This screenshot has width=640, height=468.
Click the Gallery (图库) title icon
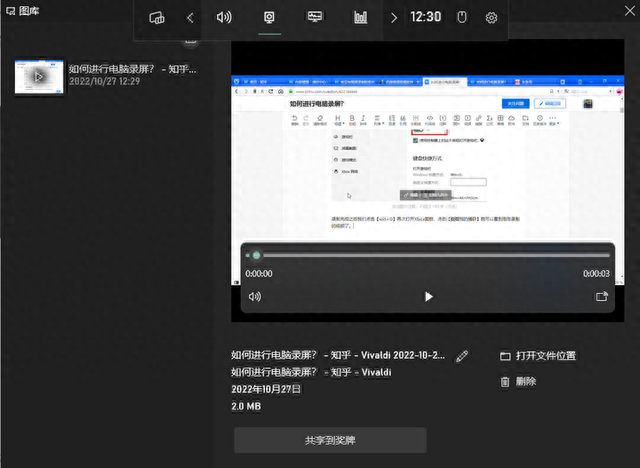pyautogui.click(x=11, y=11)
